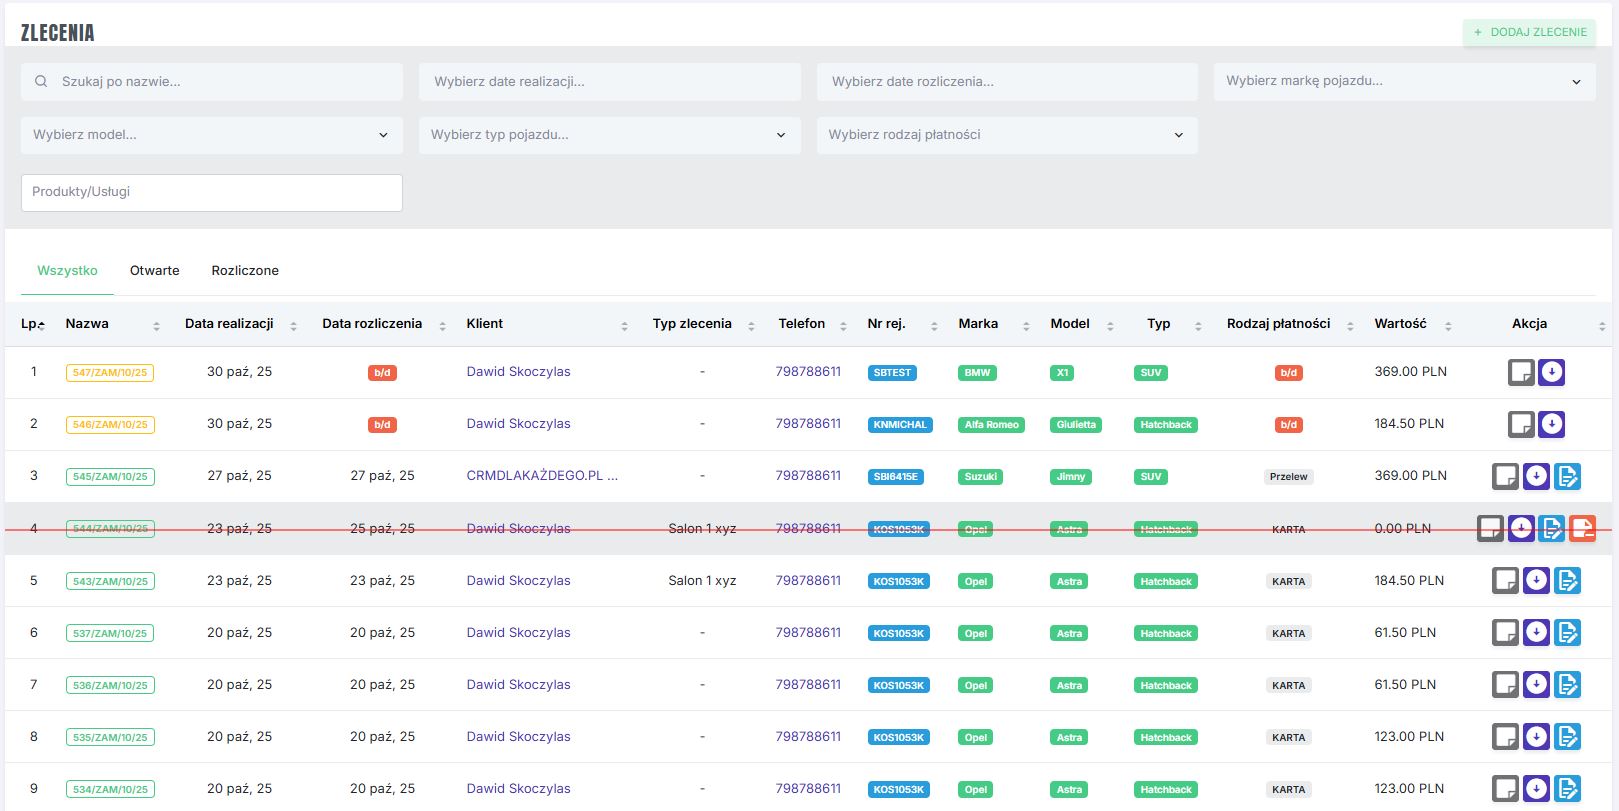Open client link CRMDLAKAŻDEGO.PL in row 3
This screenshot has height=811, width=1619.
(541, 476)
